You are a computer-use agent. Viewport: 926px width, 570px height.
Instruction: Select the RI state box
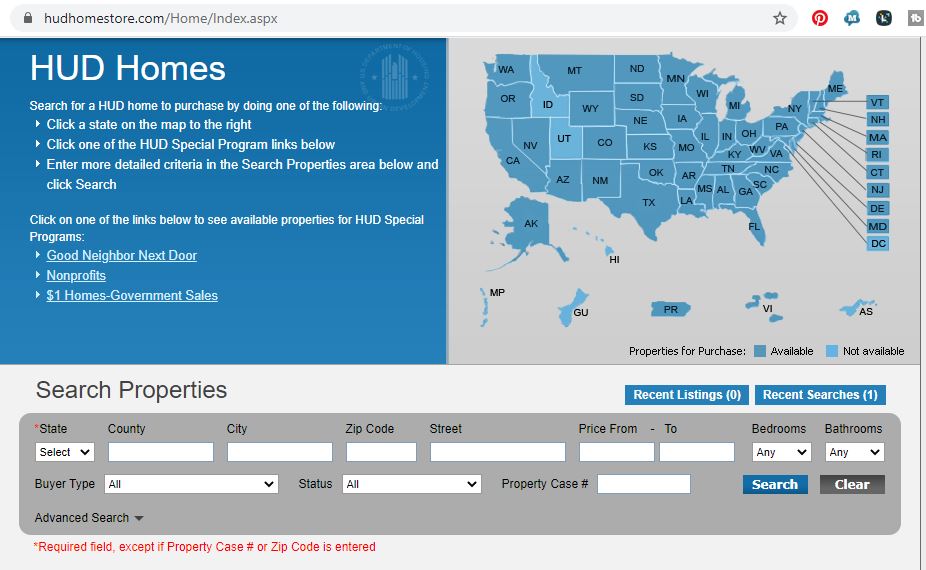877,155
